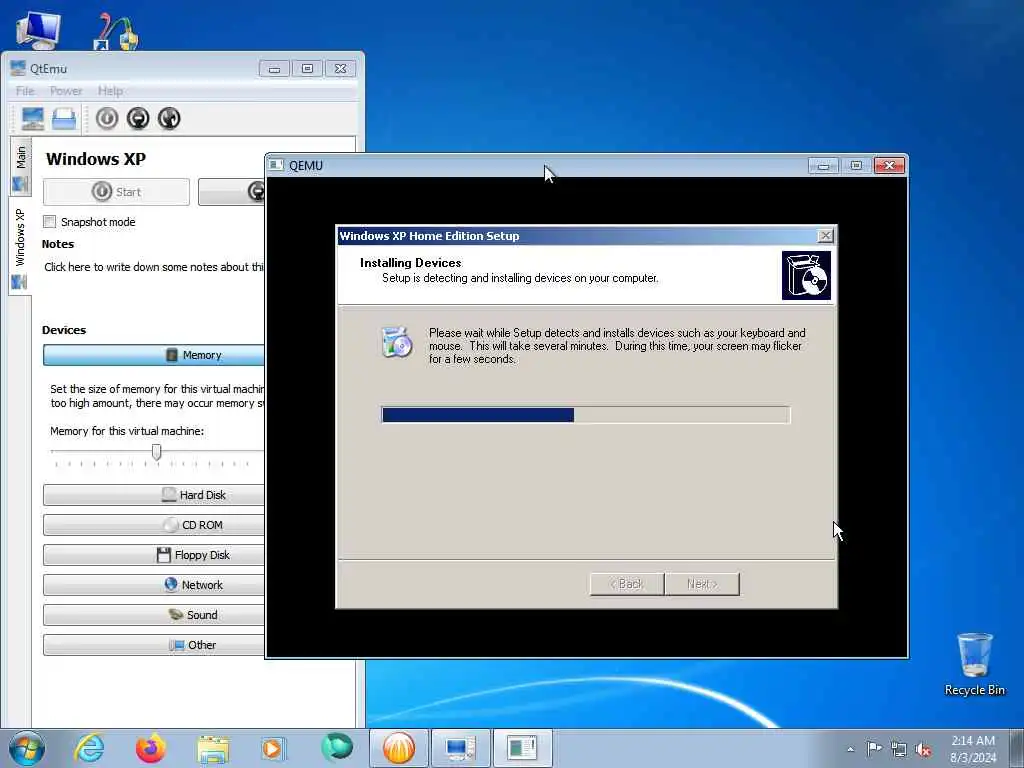Click the Installing Devices progress bar
The image size is (1024, 768).
pyautogui.click(x=586, y=415)
